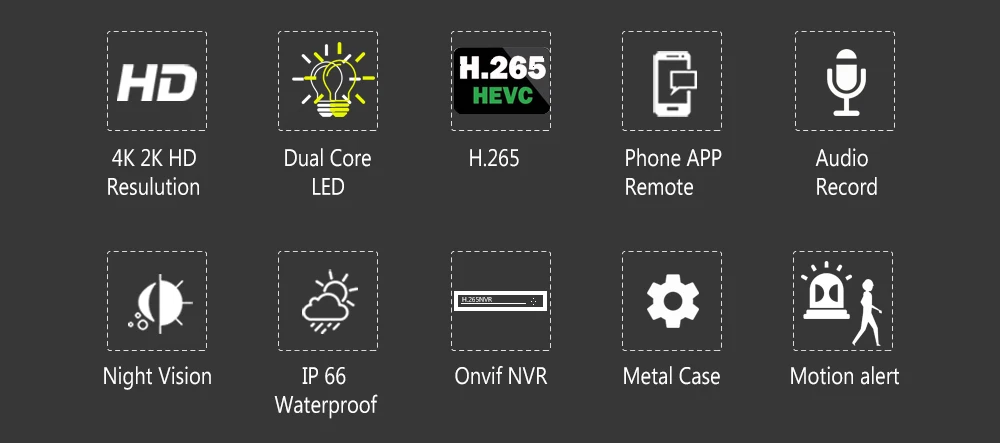
Task: Click the Audio Record microphone icon
Action: [846, 82]
